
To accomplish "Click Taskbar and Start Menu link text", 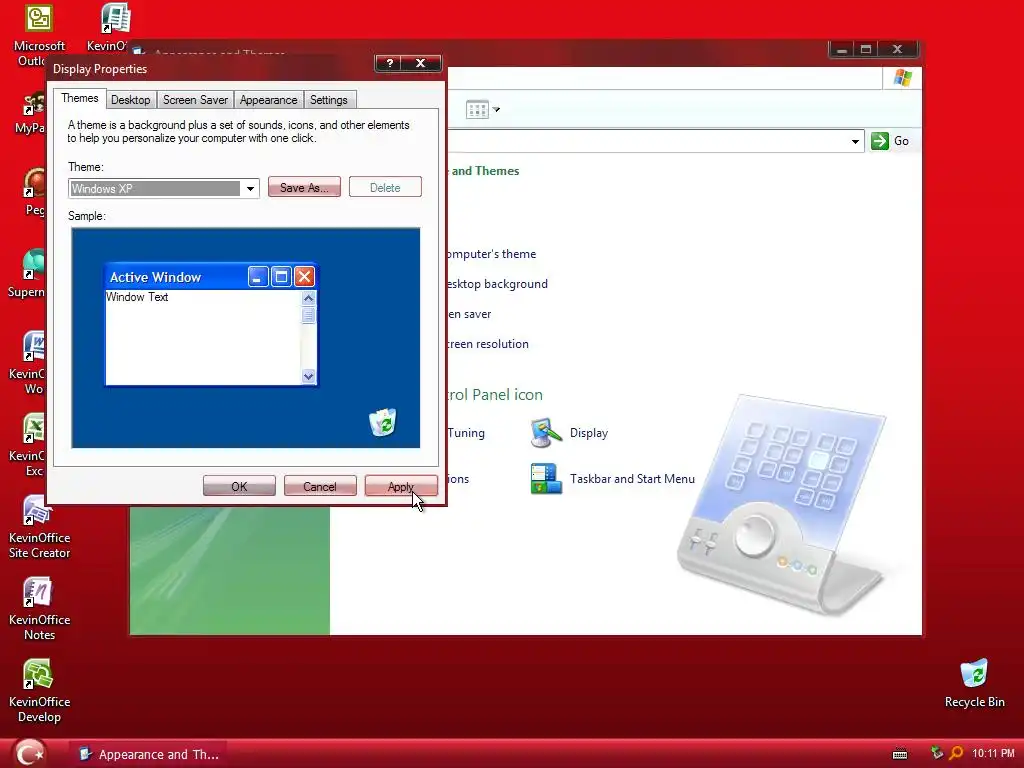I will coord(632,479).
